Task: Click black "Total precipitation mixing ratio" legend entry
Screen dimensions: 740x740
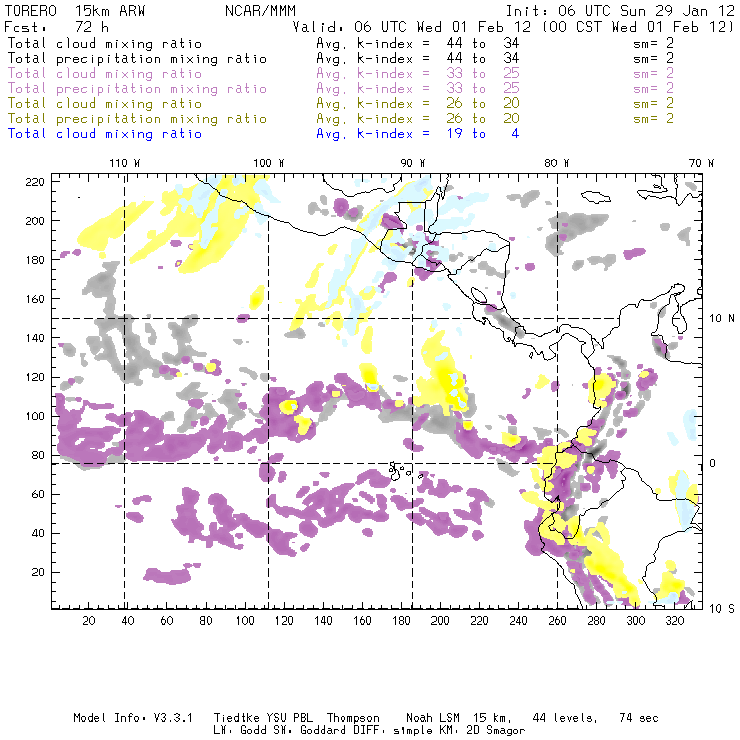Action: tap(137, 59)
